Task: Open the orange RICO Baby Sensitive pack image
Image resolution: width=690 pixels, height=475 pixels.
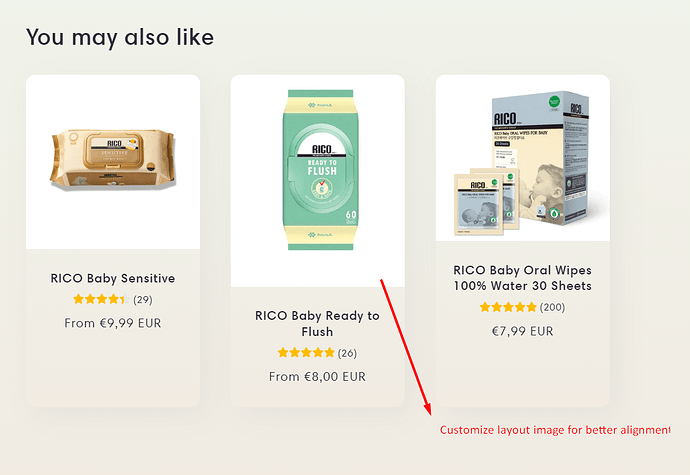Action: pyautogui.click(x=112, y=160)
